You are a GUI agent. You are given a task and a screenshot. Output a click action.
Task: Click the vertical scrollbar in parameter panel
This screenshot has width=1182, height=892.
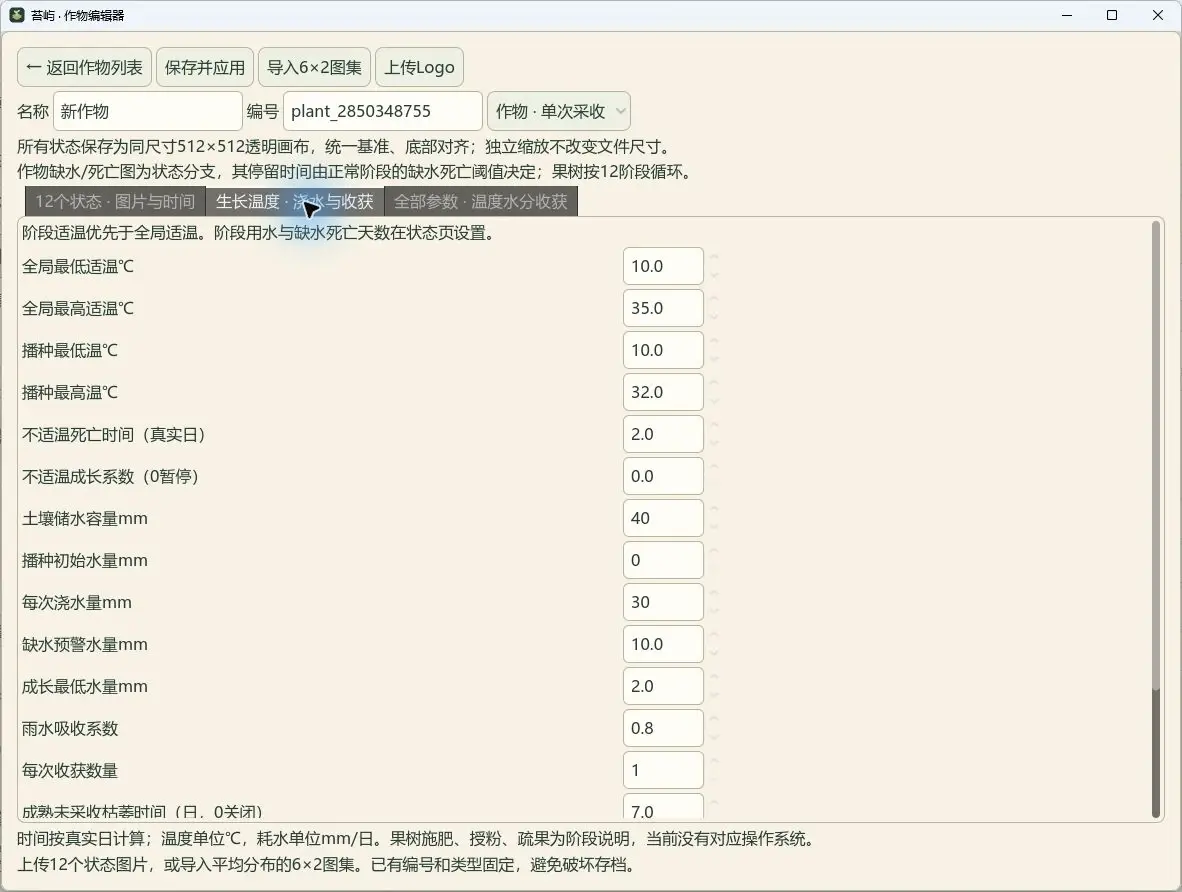[1156, 520]
